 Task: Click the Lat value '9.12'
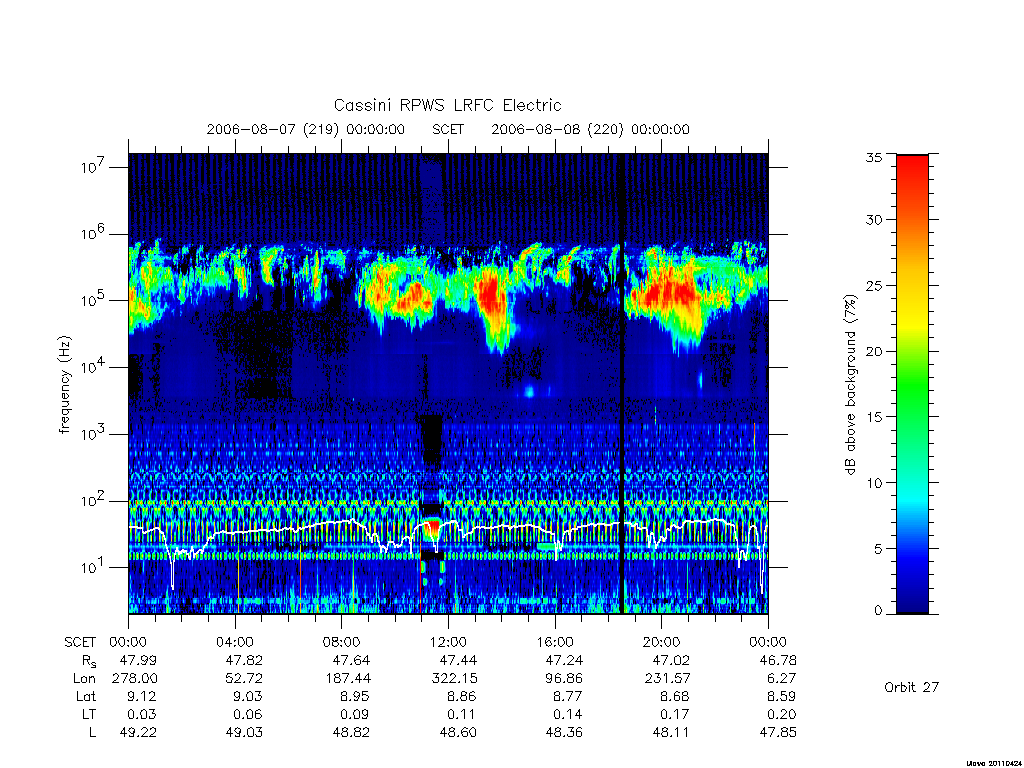point(142,696)
